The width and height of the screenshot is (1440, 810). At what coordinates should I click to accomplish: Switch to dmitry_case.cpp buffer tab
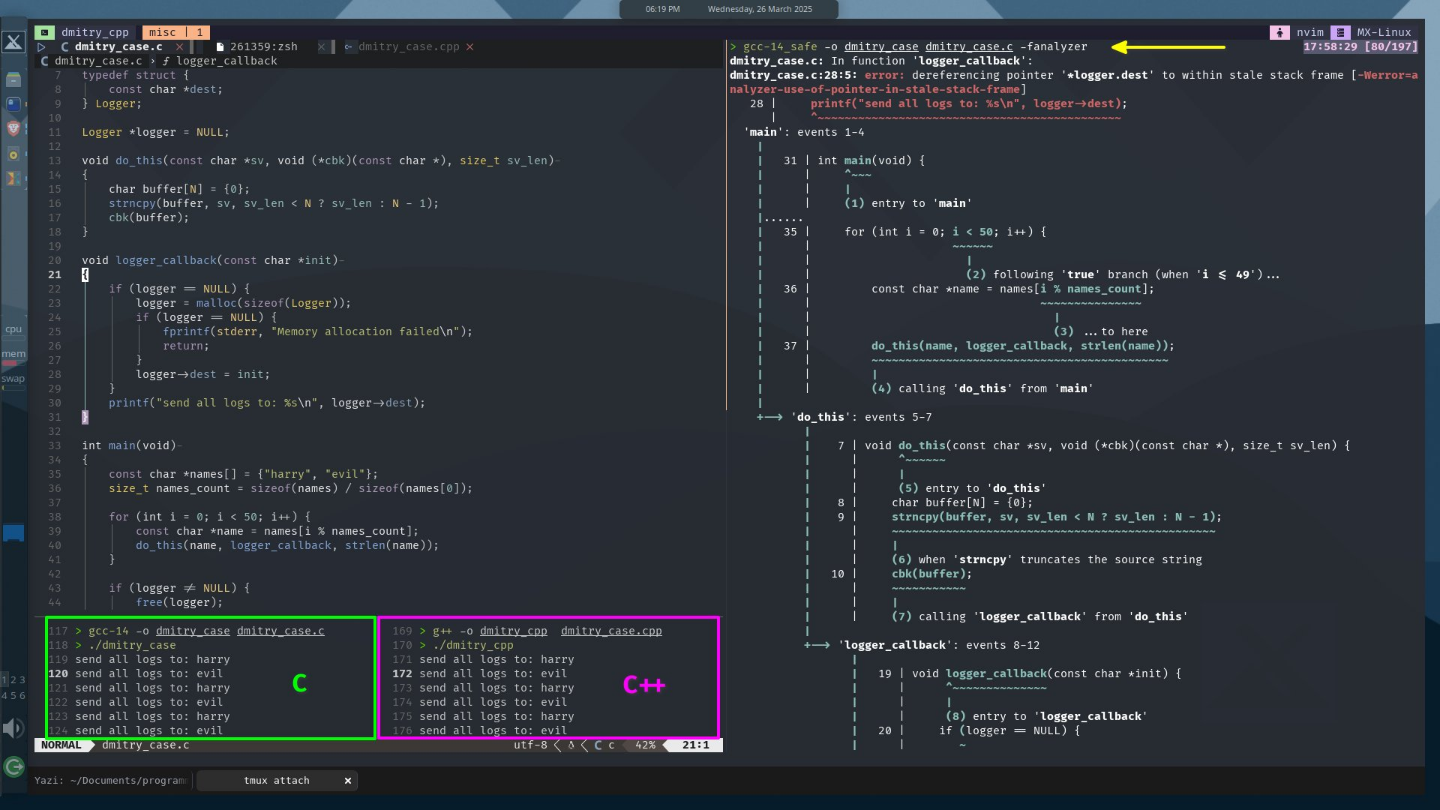(x=408, y=46)
